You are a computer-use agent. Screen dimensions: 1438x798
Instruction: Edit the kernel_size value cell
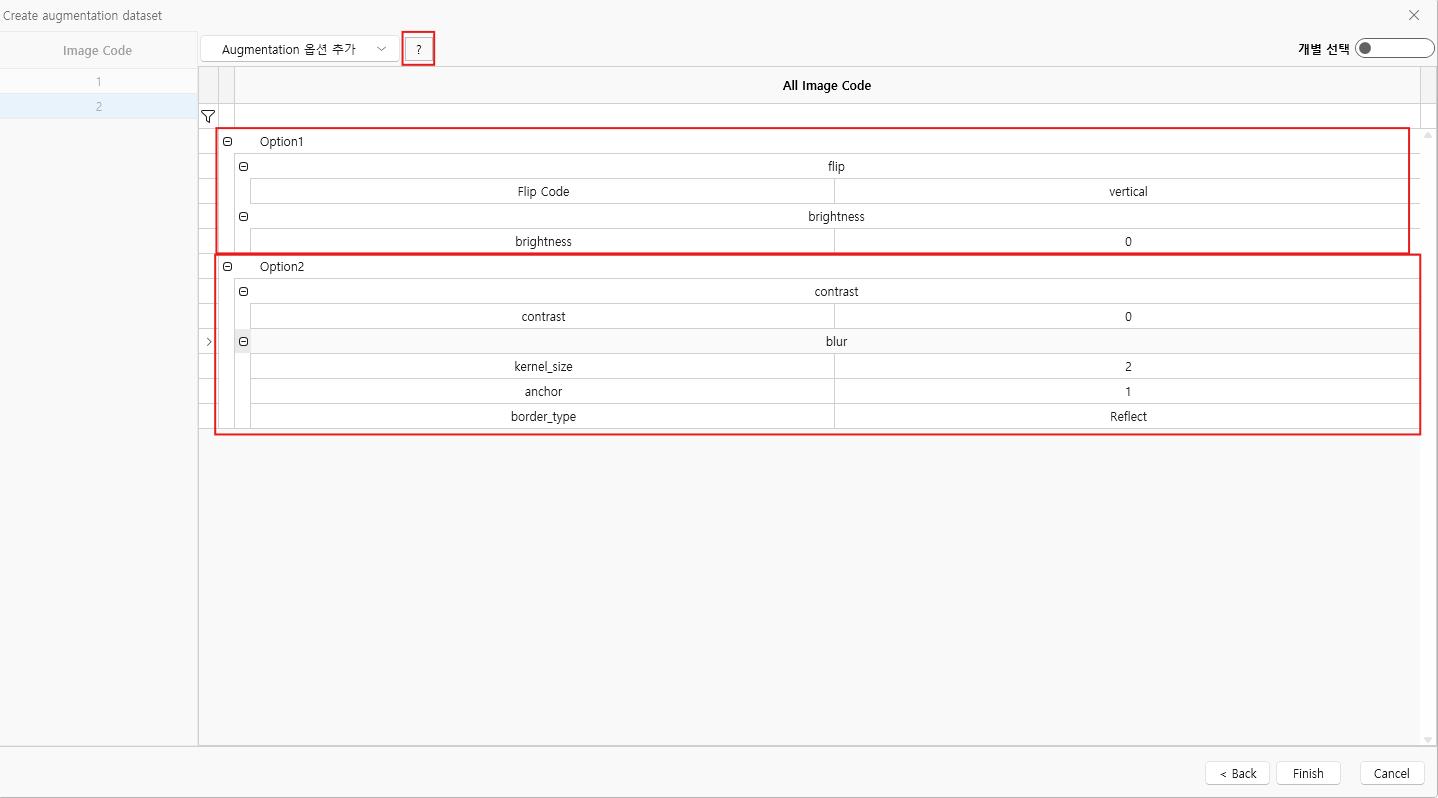(1127, 367)
